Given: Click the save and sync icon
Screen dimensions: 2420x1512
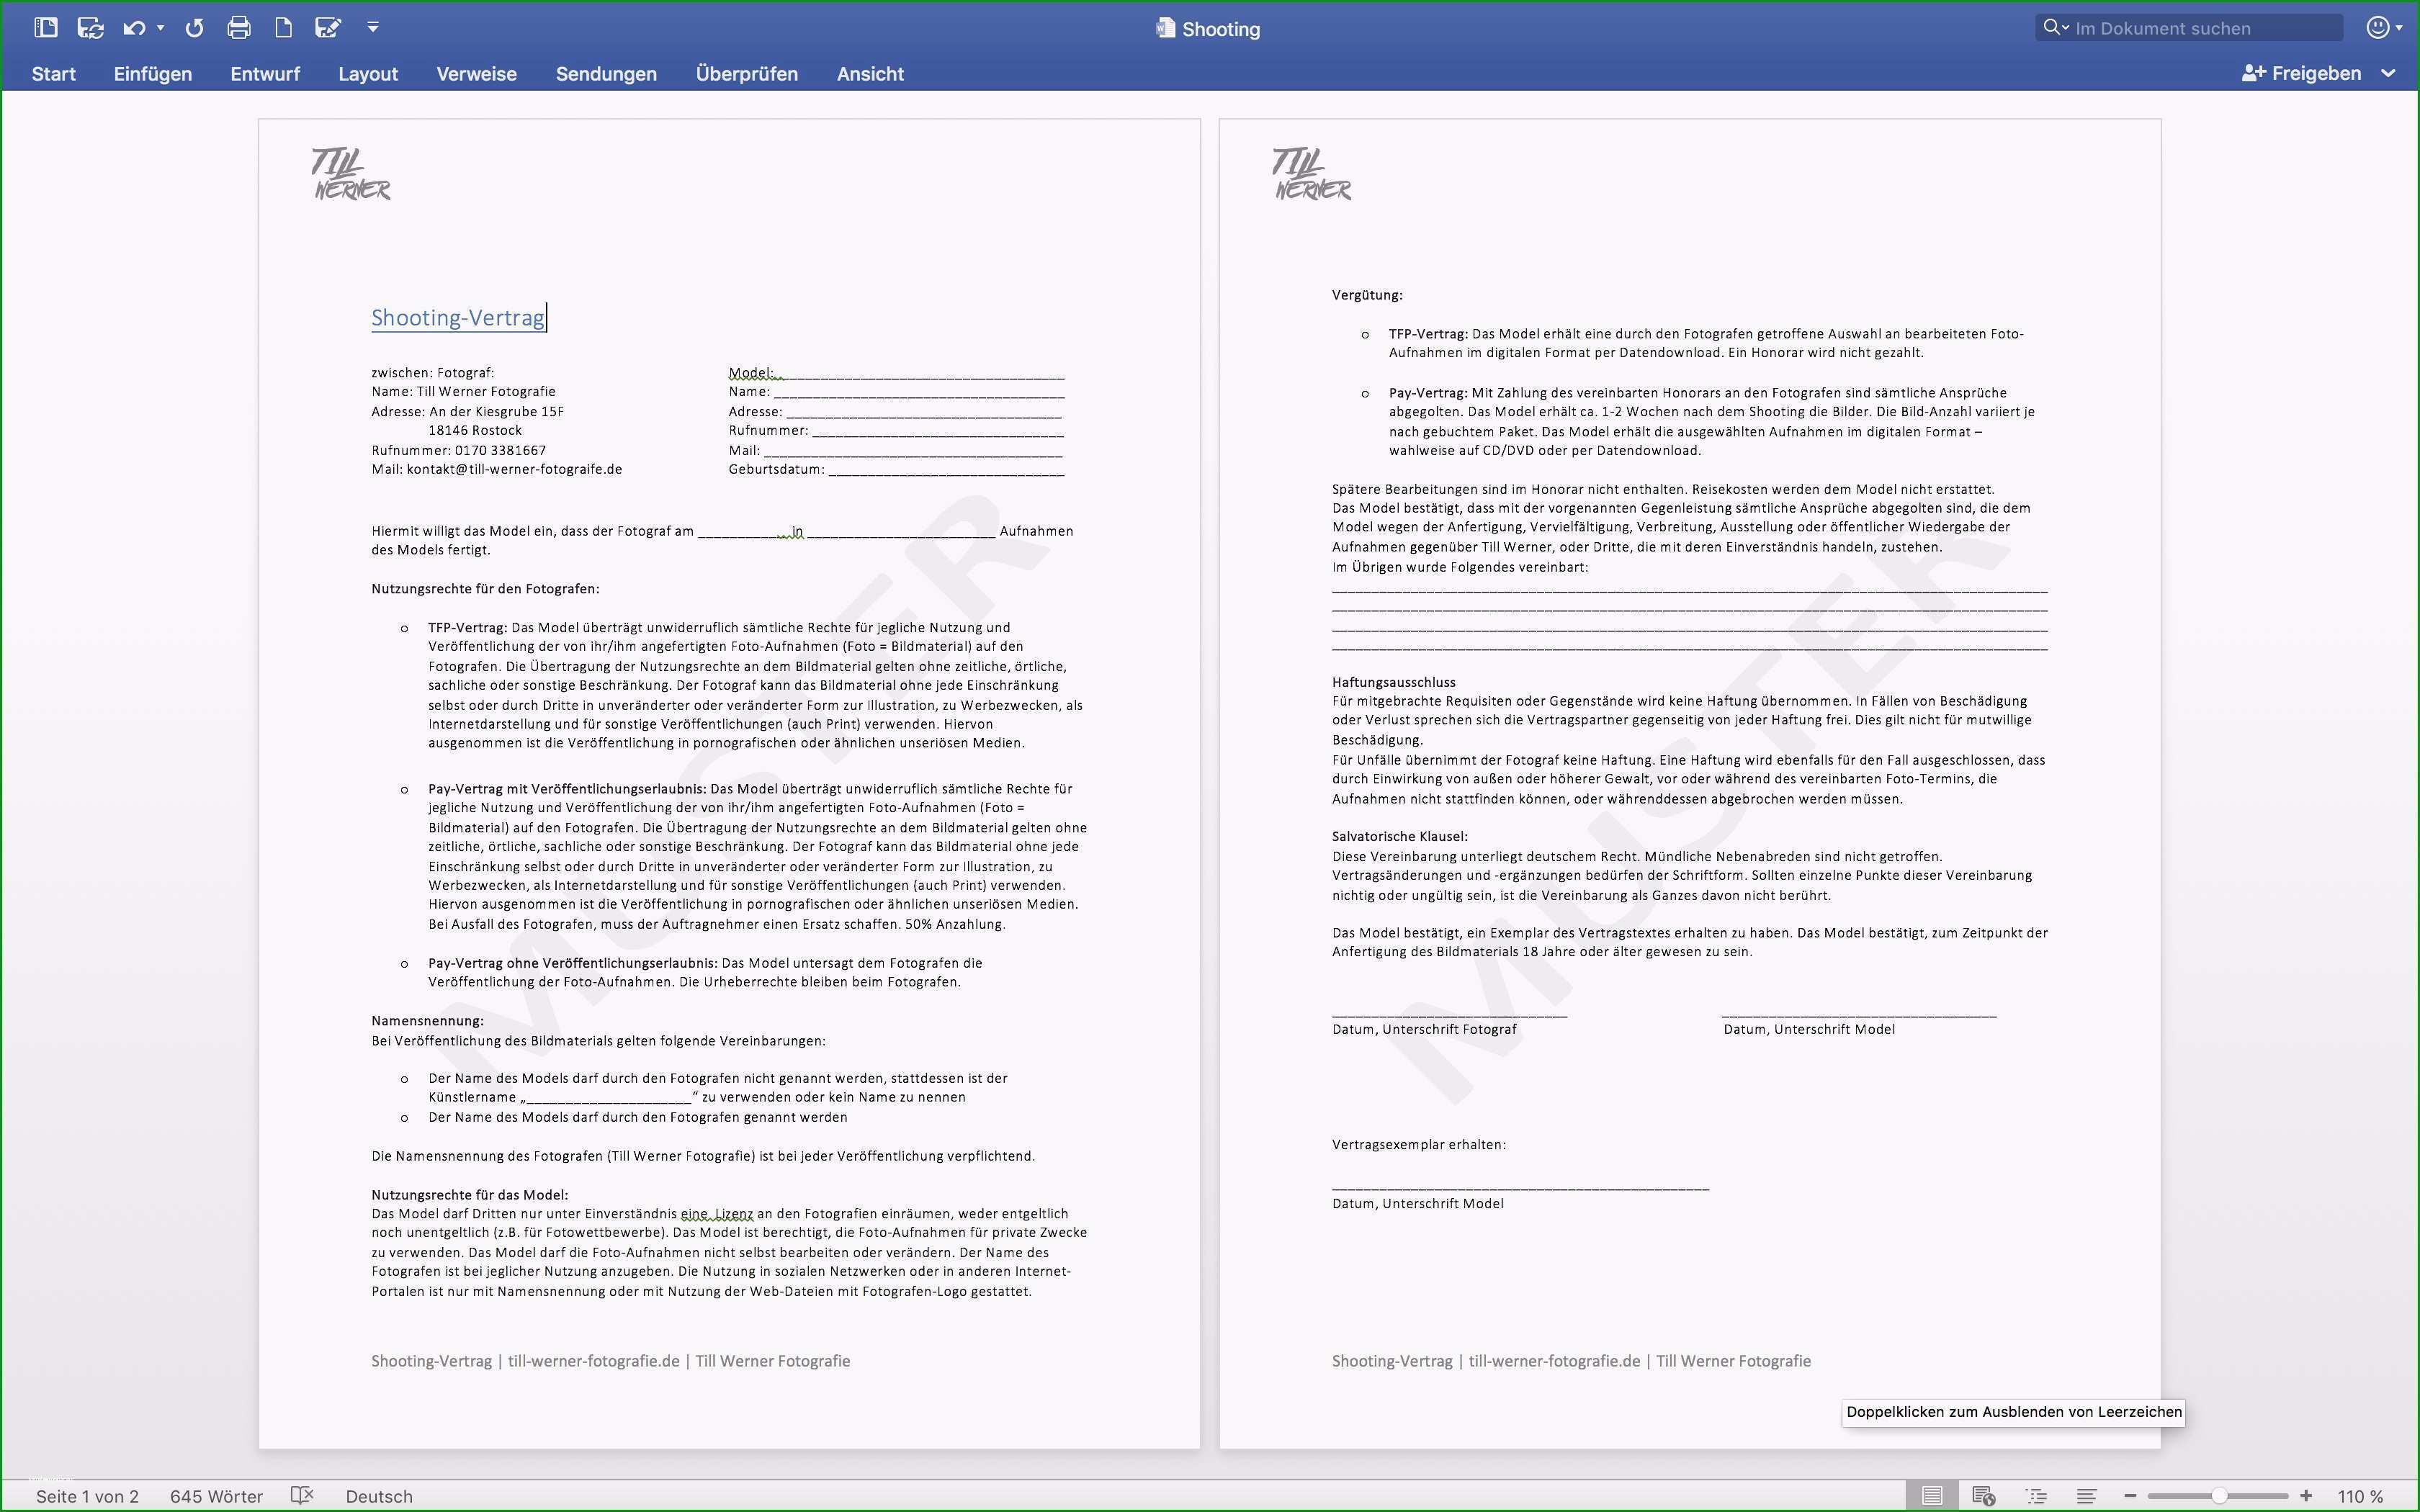Looking at the screenshot, I should coord(91,28).
